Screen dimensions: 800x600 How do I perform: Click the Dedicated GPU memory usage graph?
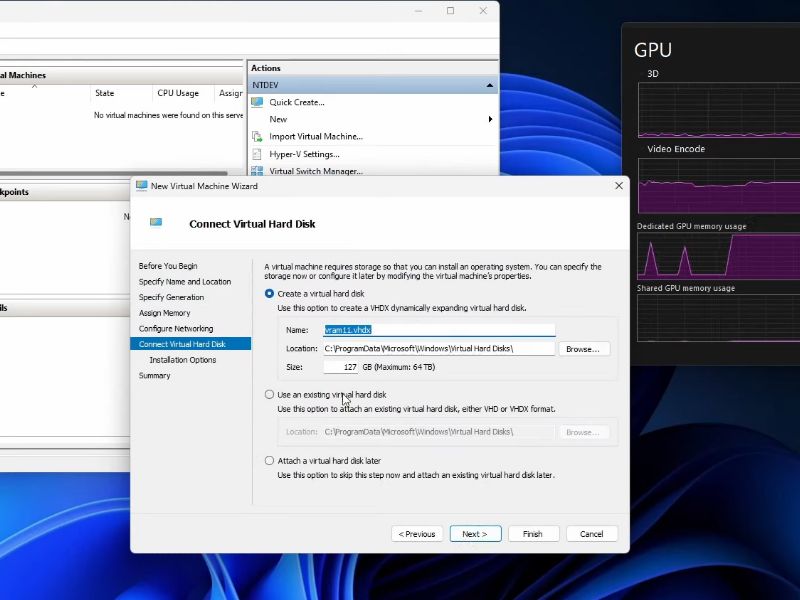pyautogui.click(x=718, y=256)
